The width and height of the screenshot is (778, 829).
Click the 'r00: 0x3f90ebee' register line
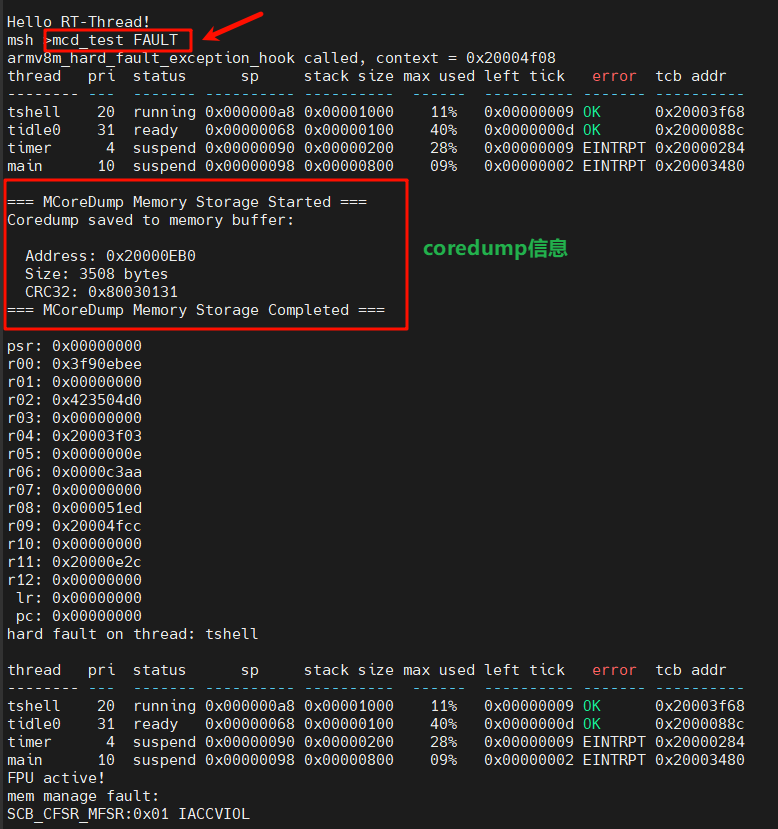coord(75,364)
